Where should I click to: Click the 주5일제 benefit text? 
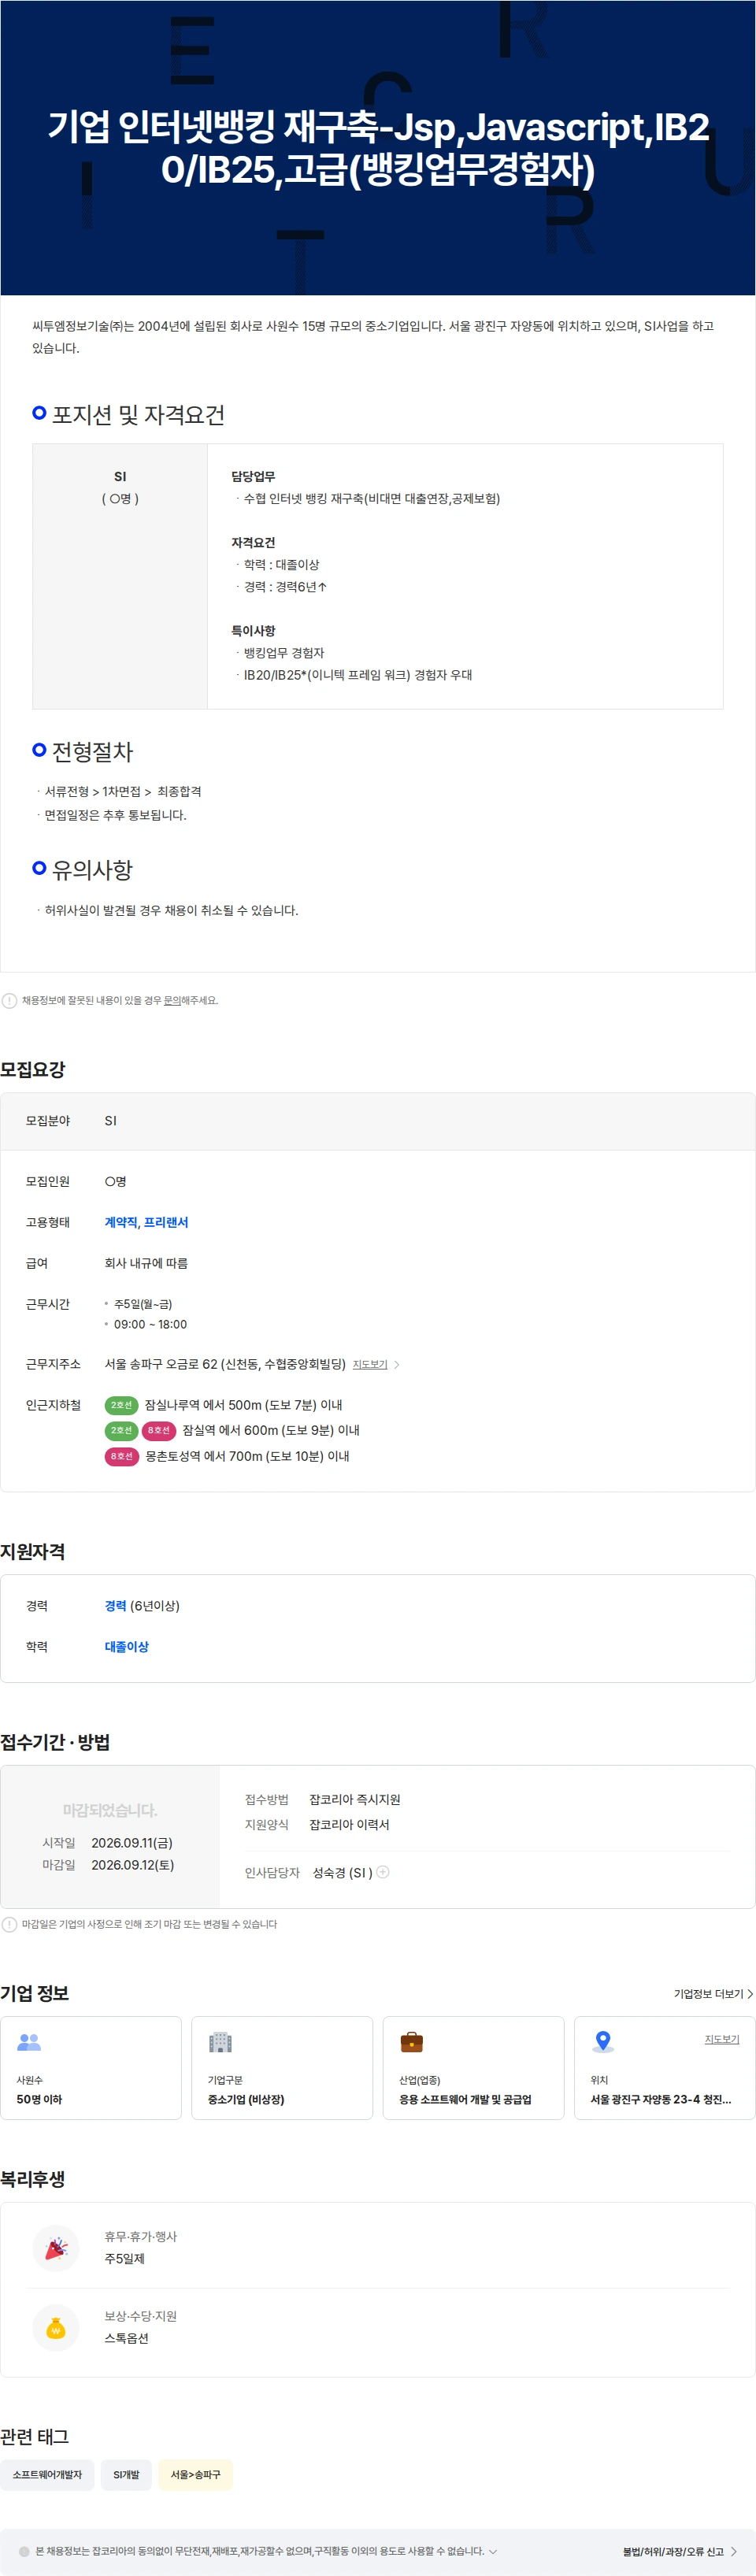pos(125,2258)
